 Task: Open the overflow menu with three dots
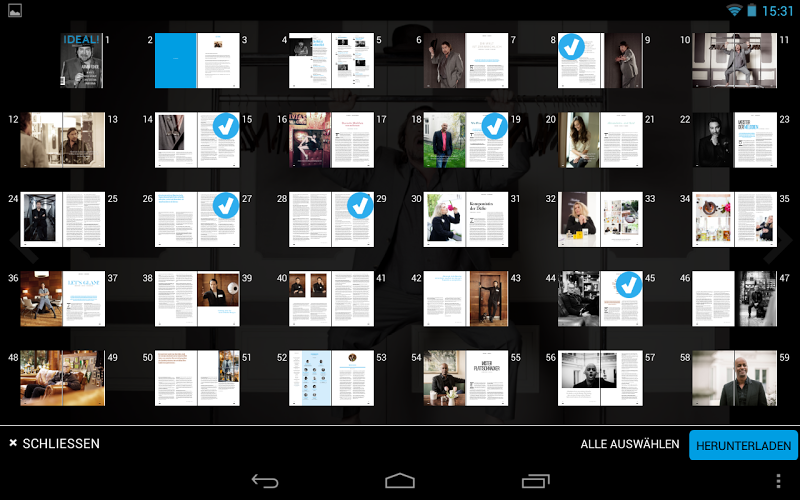click(x=778, y=481)
